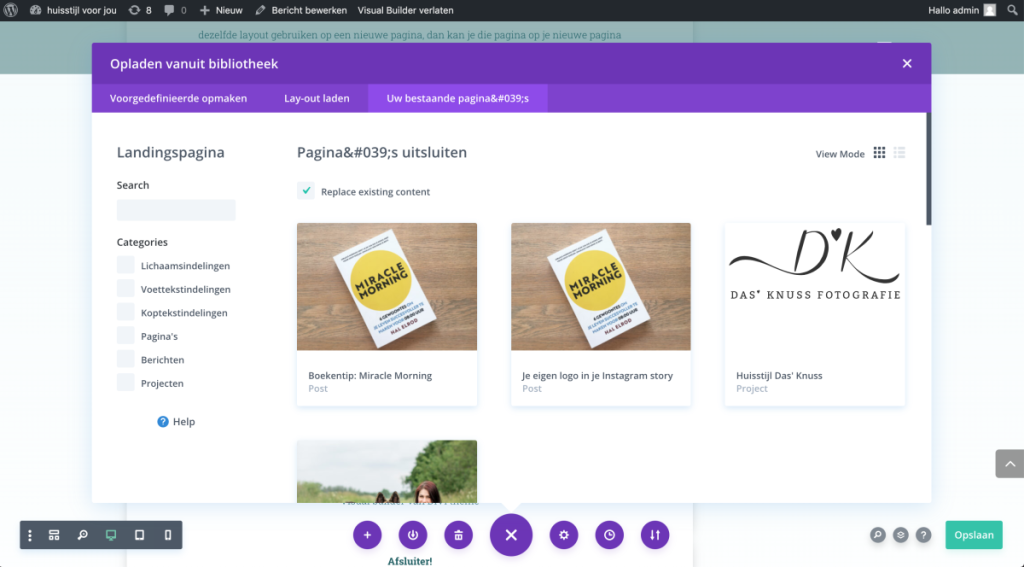The image size is (1024, 567).
Task: Select phone view icon
Action: point(168,535)
